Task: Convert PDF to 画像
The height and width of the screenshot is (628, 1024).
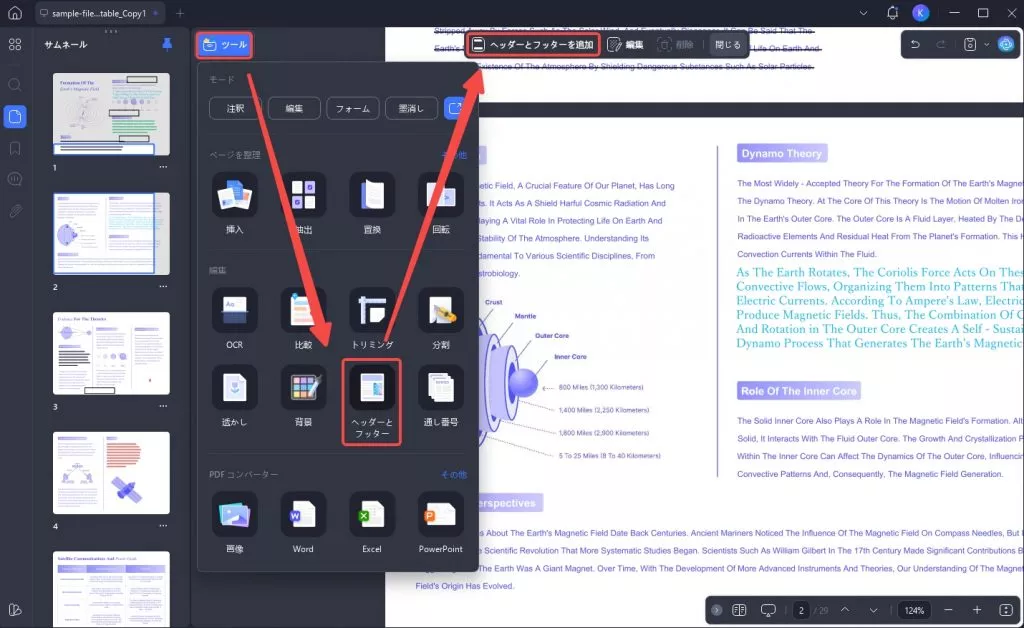Action: (234, 523)
